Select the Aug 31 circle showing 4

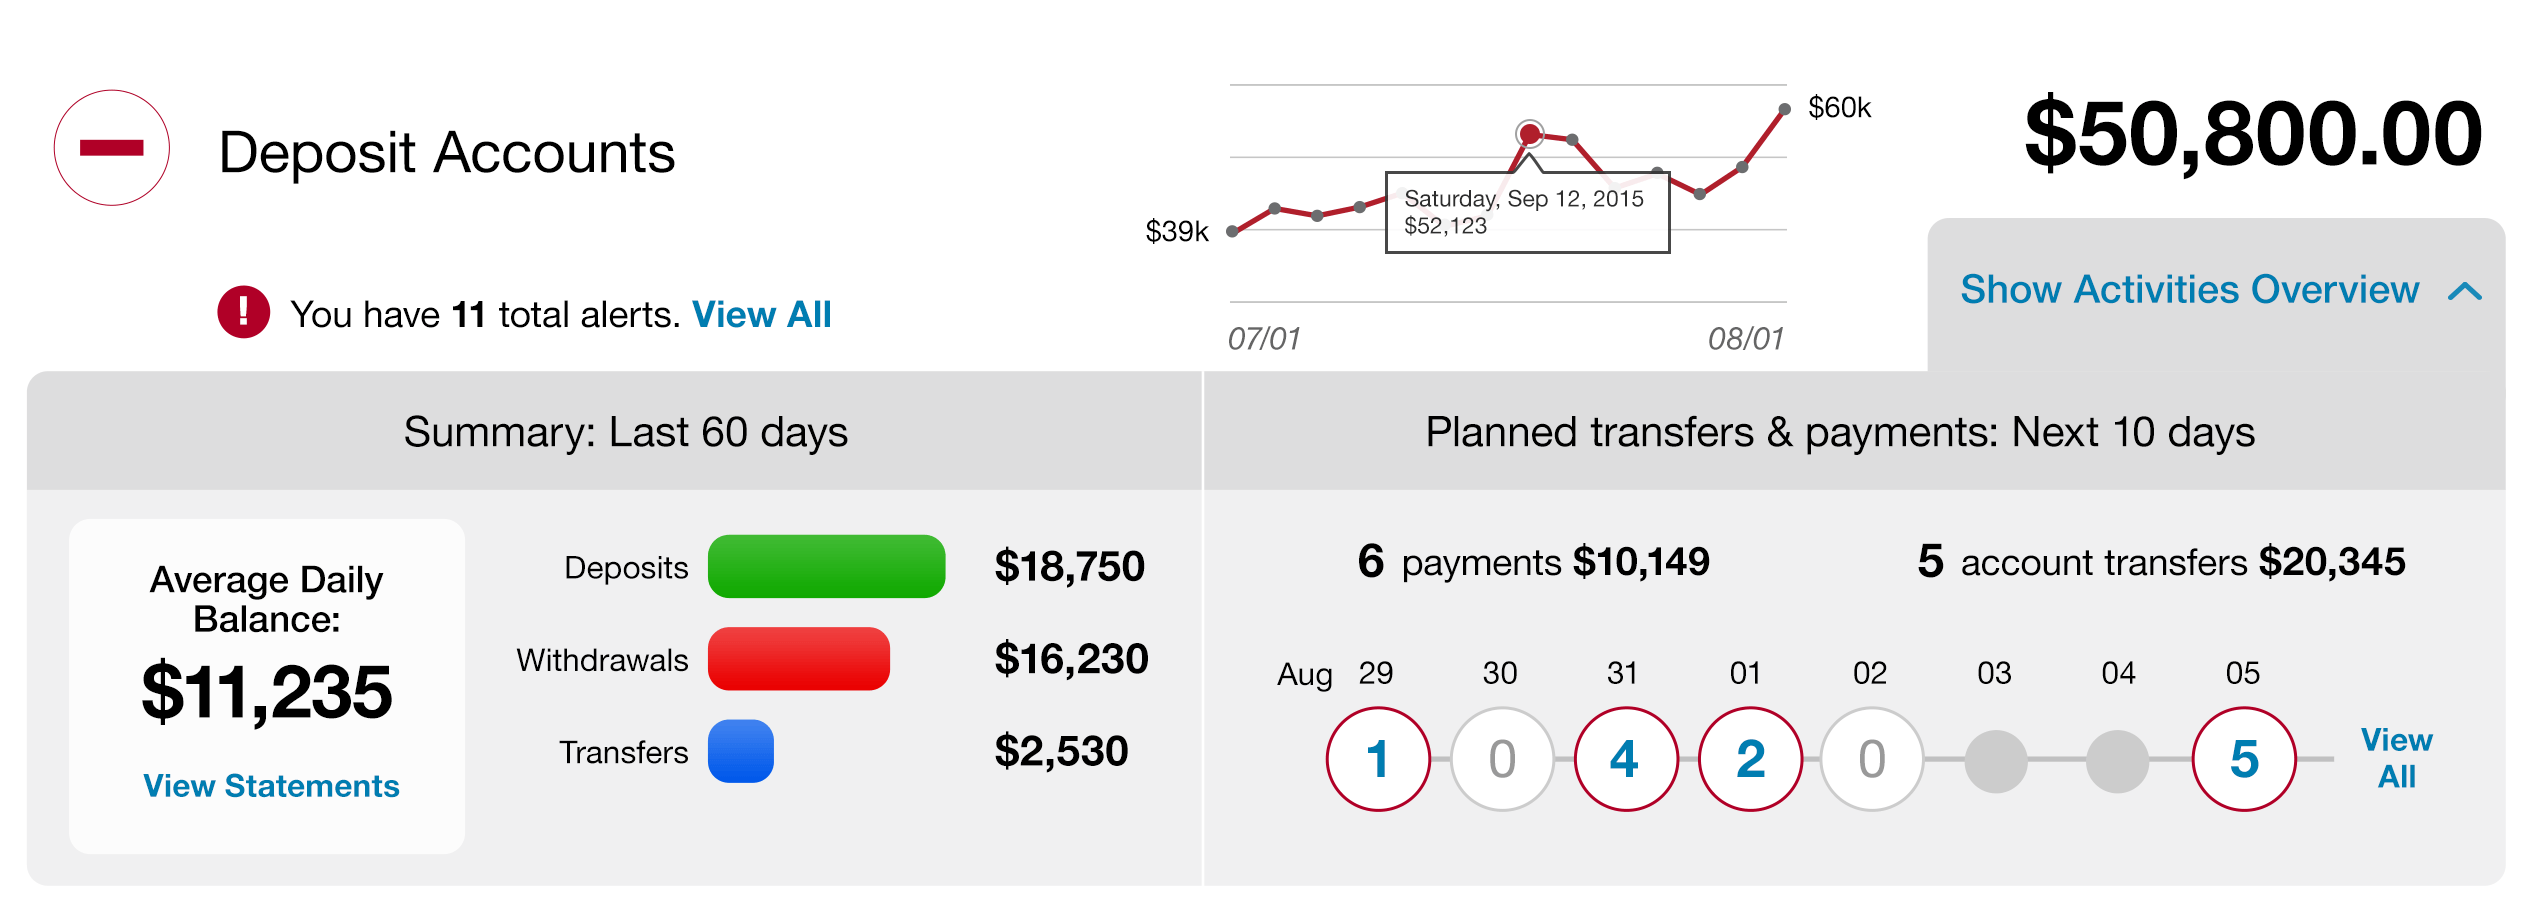click(x=1625, y=759)
